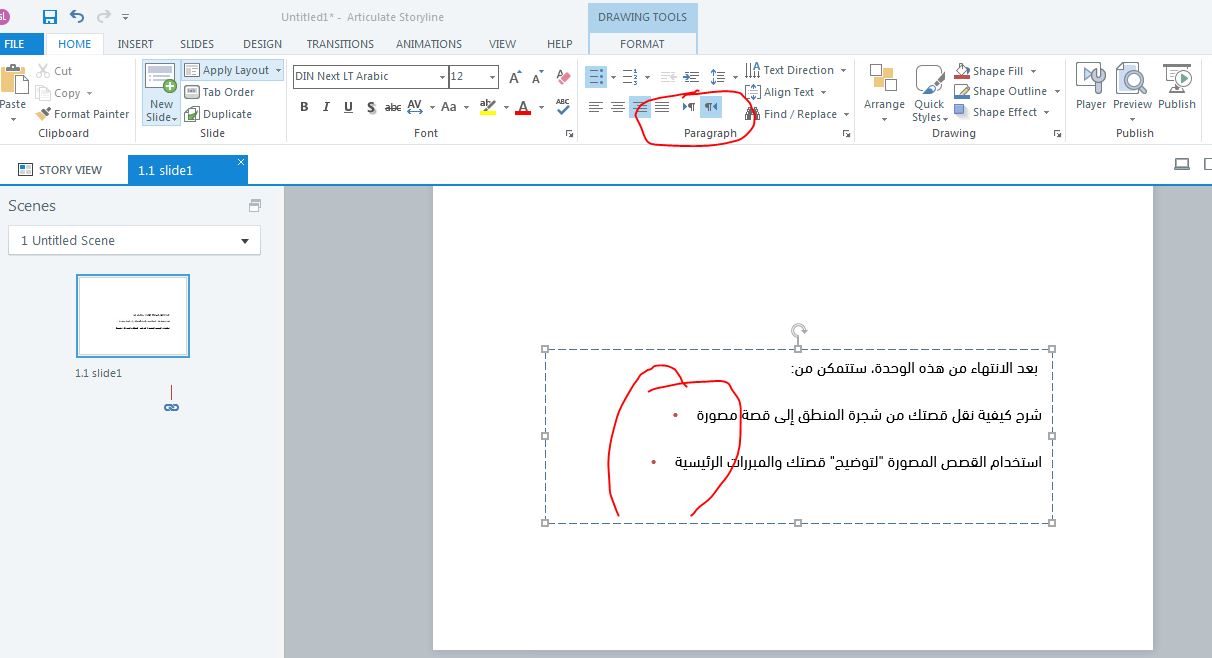Open the Quick Styles gallery
This screenshot has width=1212, height=658.
(929, 93)
